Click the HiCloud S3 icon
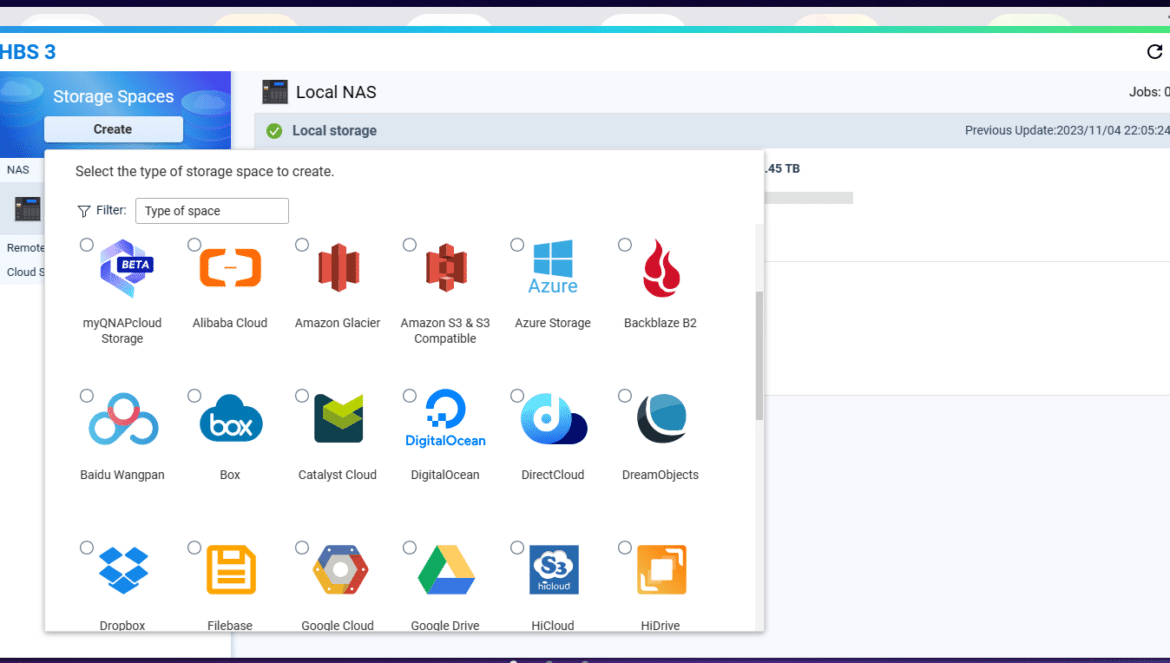Viewport: 1170px width, 663px height. click(x=554, y=570)
